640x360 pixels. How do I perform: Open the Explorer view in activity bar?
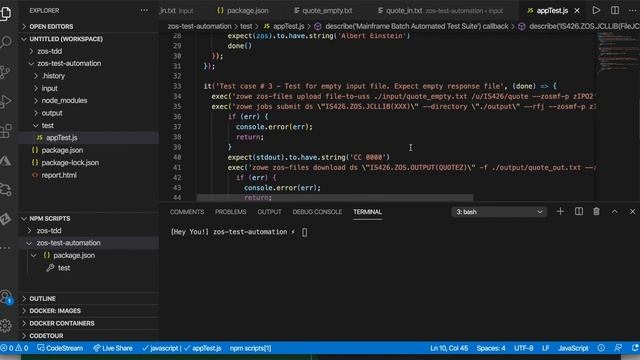[6, 13]
